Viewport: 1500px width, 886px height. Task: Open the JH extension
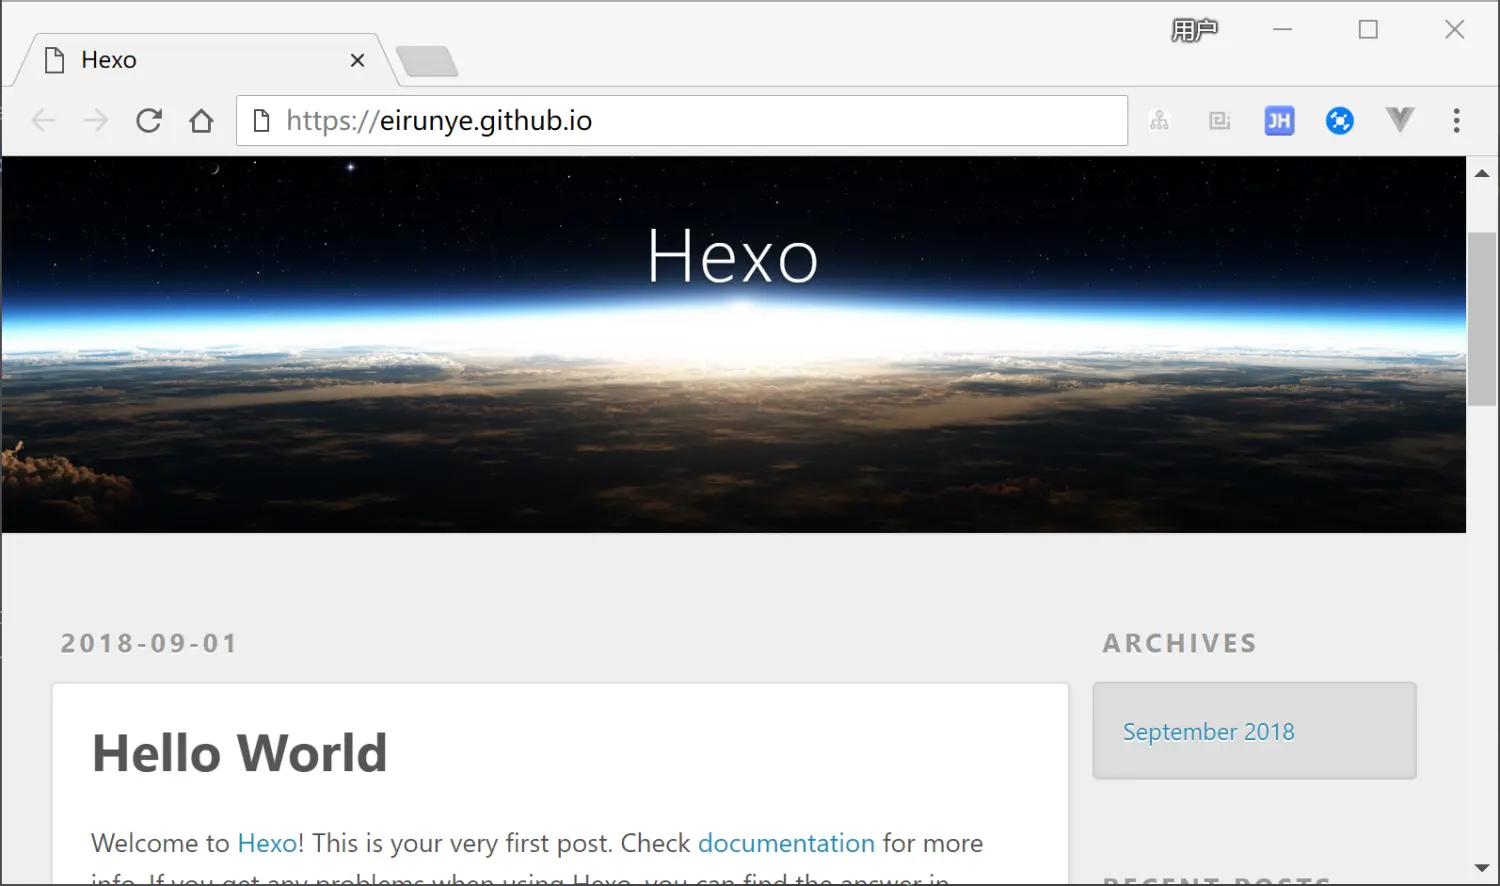point(1279,121)
